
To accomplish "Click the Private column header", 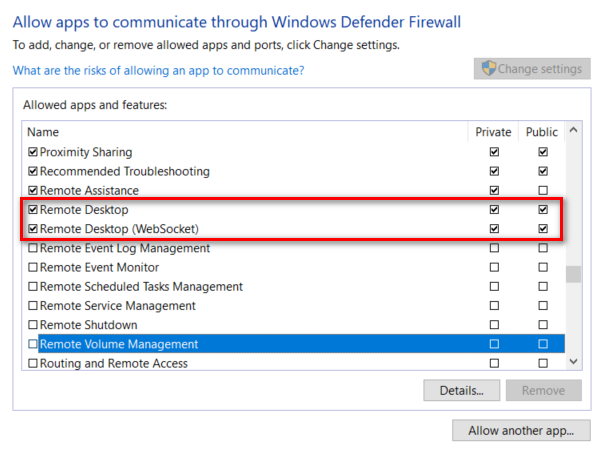I will (x=493, y=132).
